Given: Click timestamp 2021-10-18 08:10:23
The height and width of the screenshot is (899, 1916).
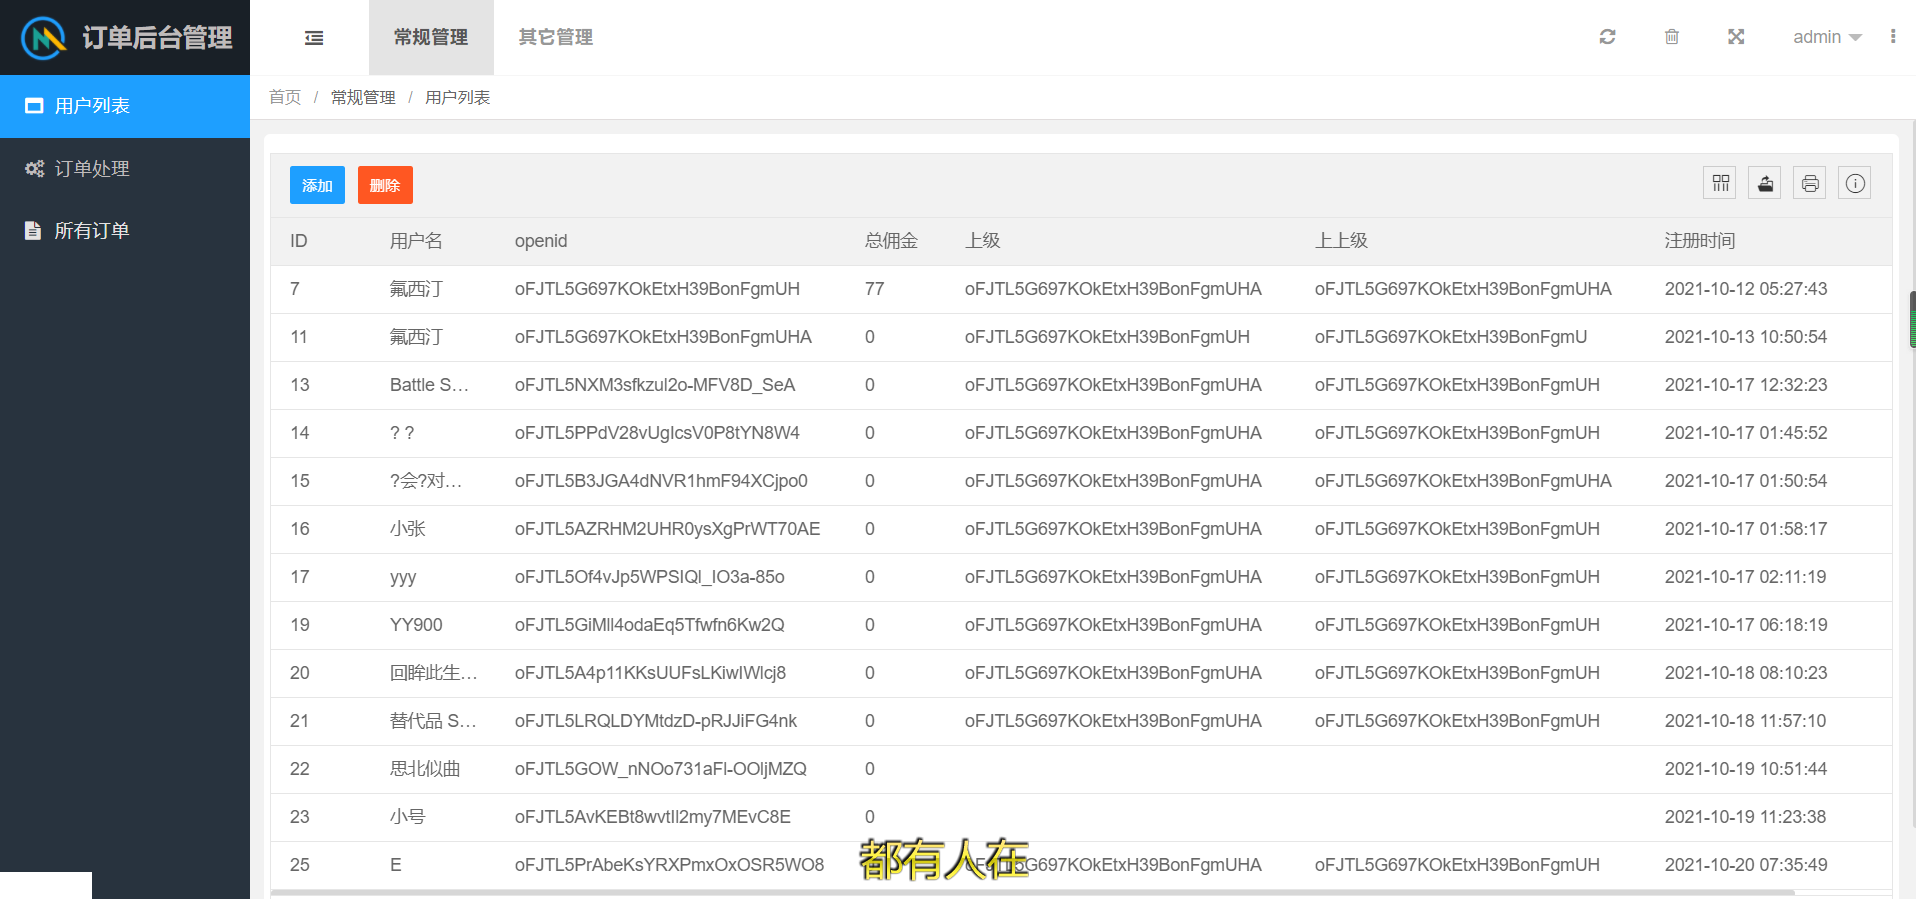Looking at the screenshot, I should (x=1746, y=673).
